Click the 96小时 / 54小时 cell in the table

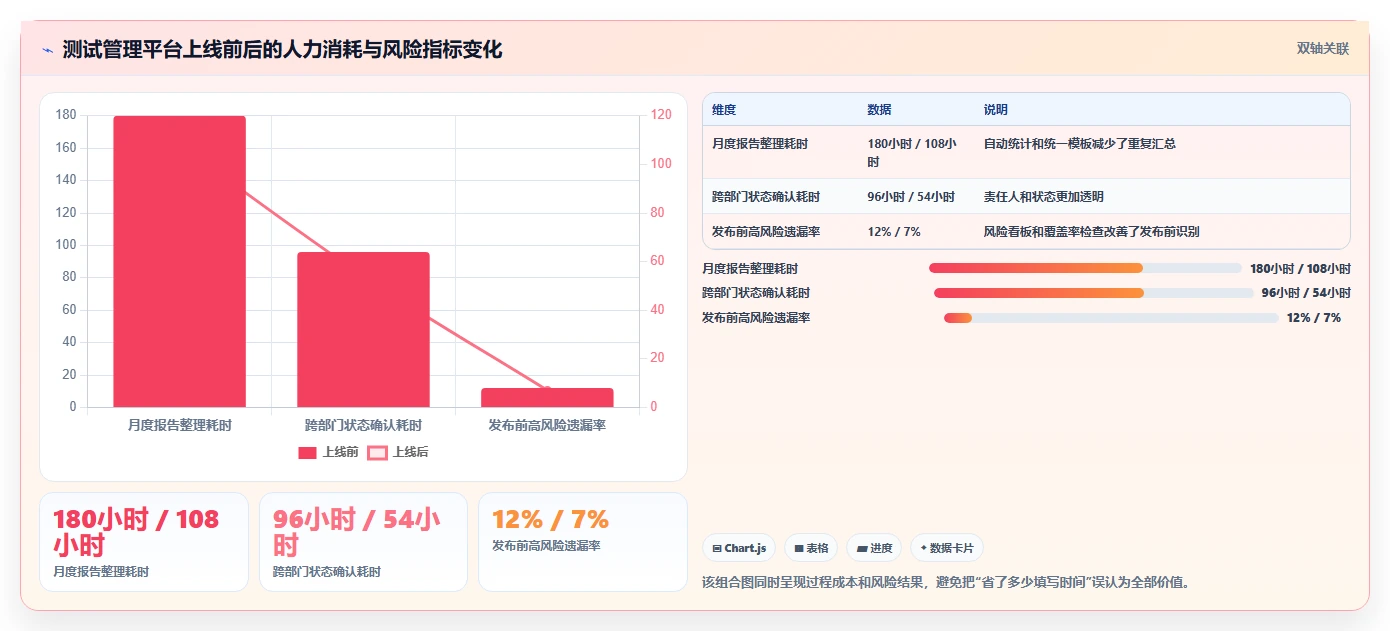[911, 197]
